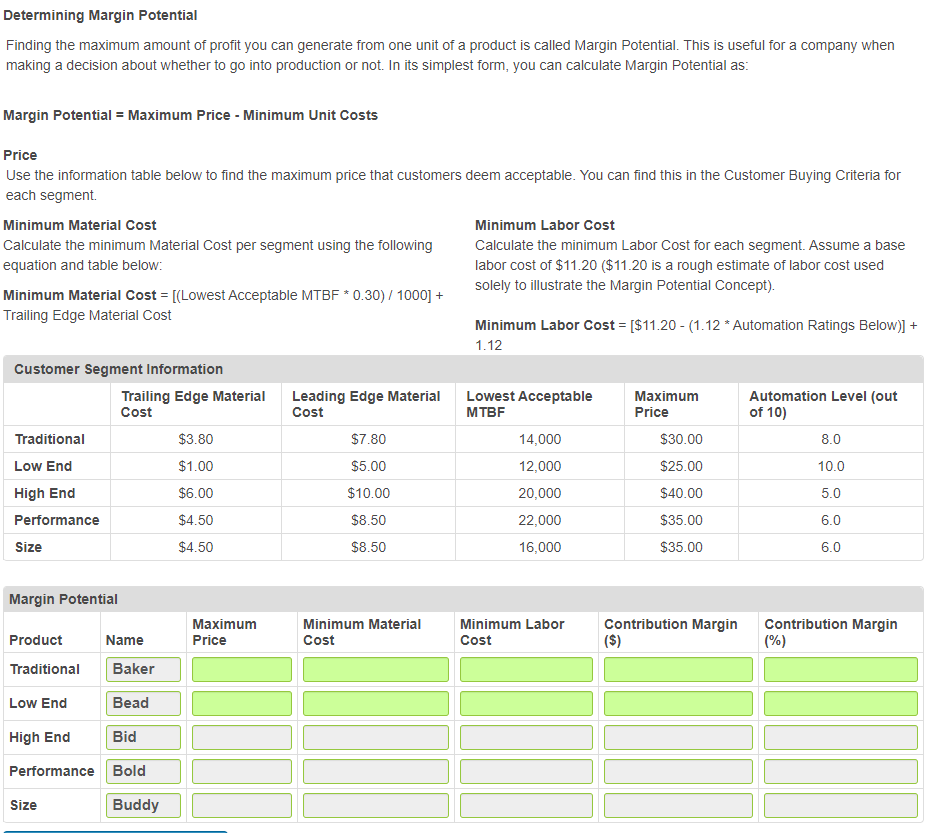Click Low End automation level 10.0
This screenshot has height=833, width=932.
point(831,466)
